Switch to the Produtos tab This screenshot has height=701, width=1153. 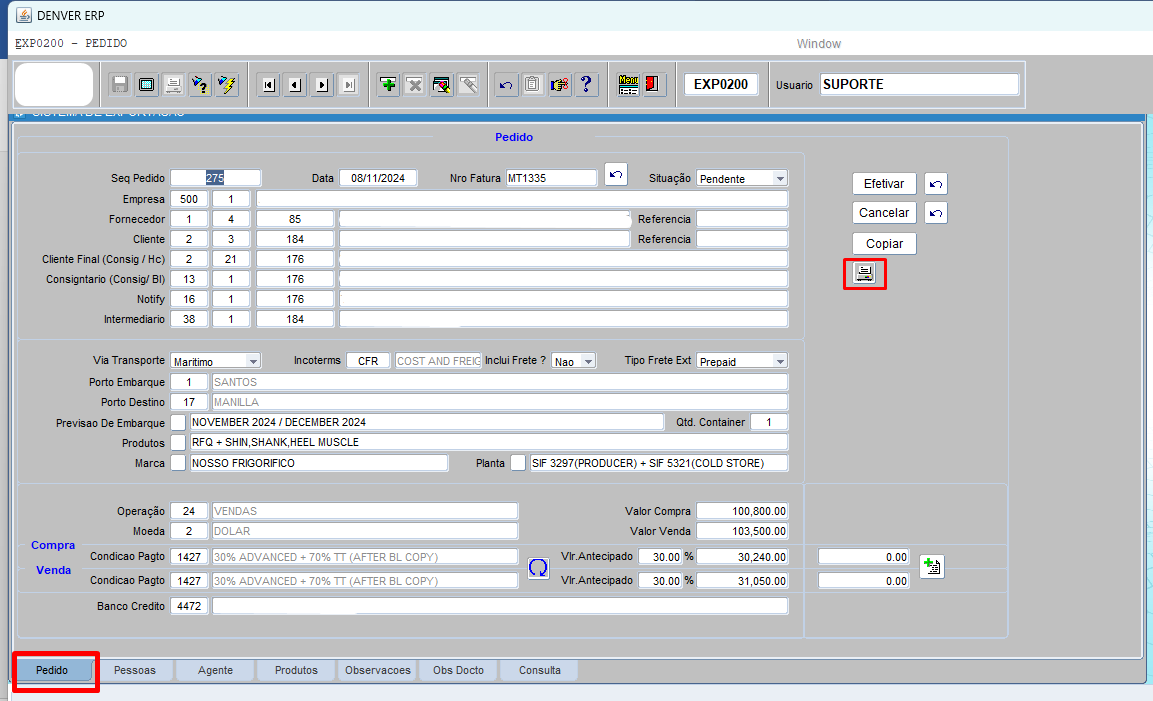click(x=296, y=670)
